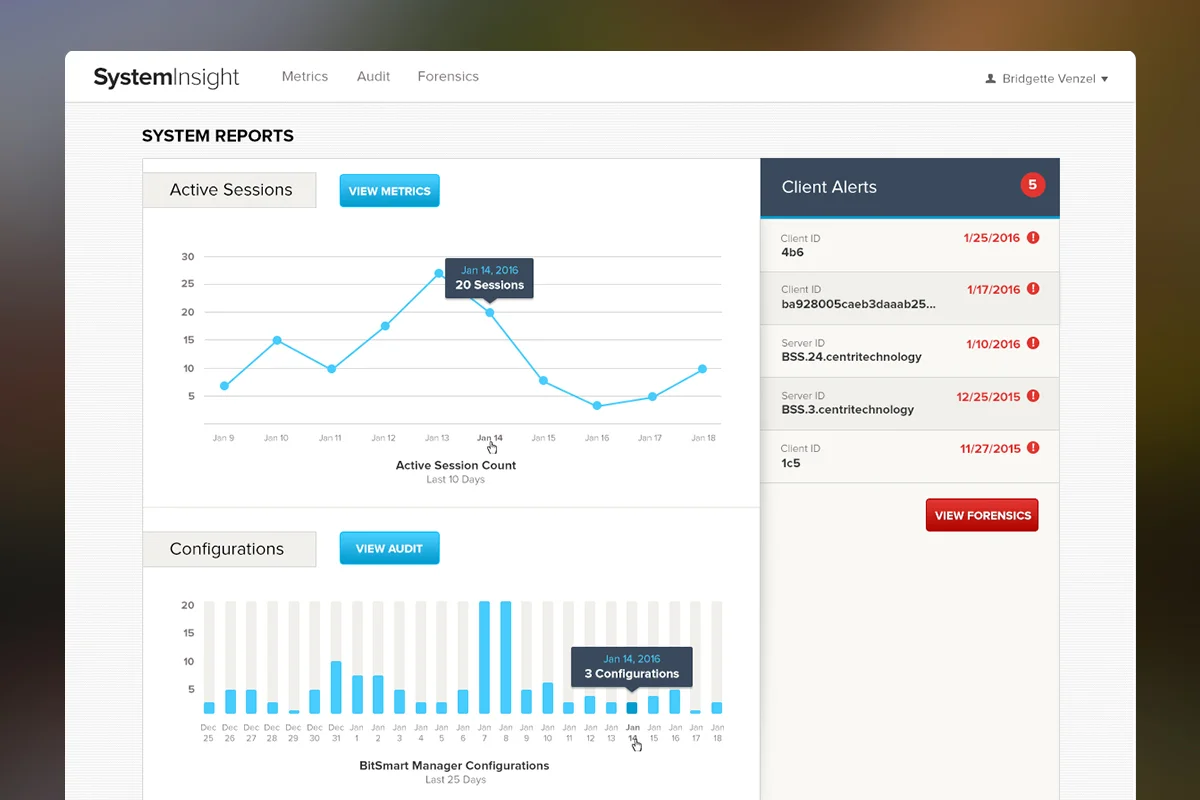Click the SYSTEM REPORTS heading
This screenshot has width=1200, height=800.
[218, 136]
